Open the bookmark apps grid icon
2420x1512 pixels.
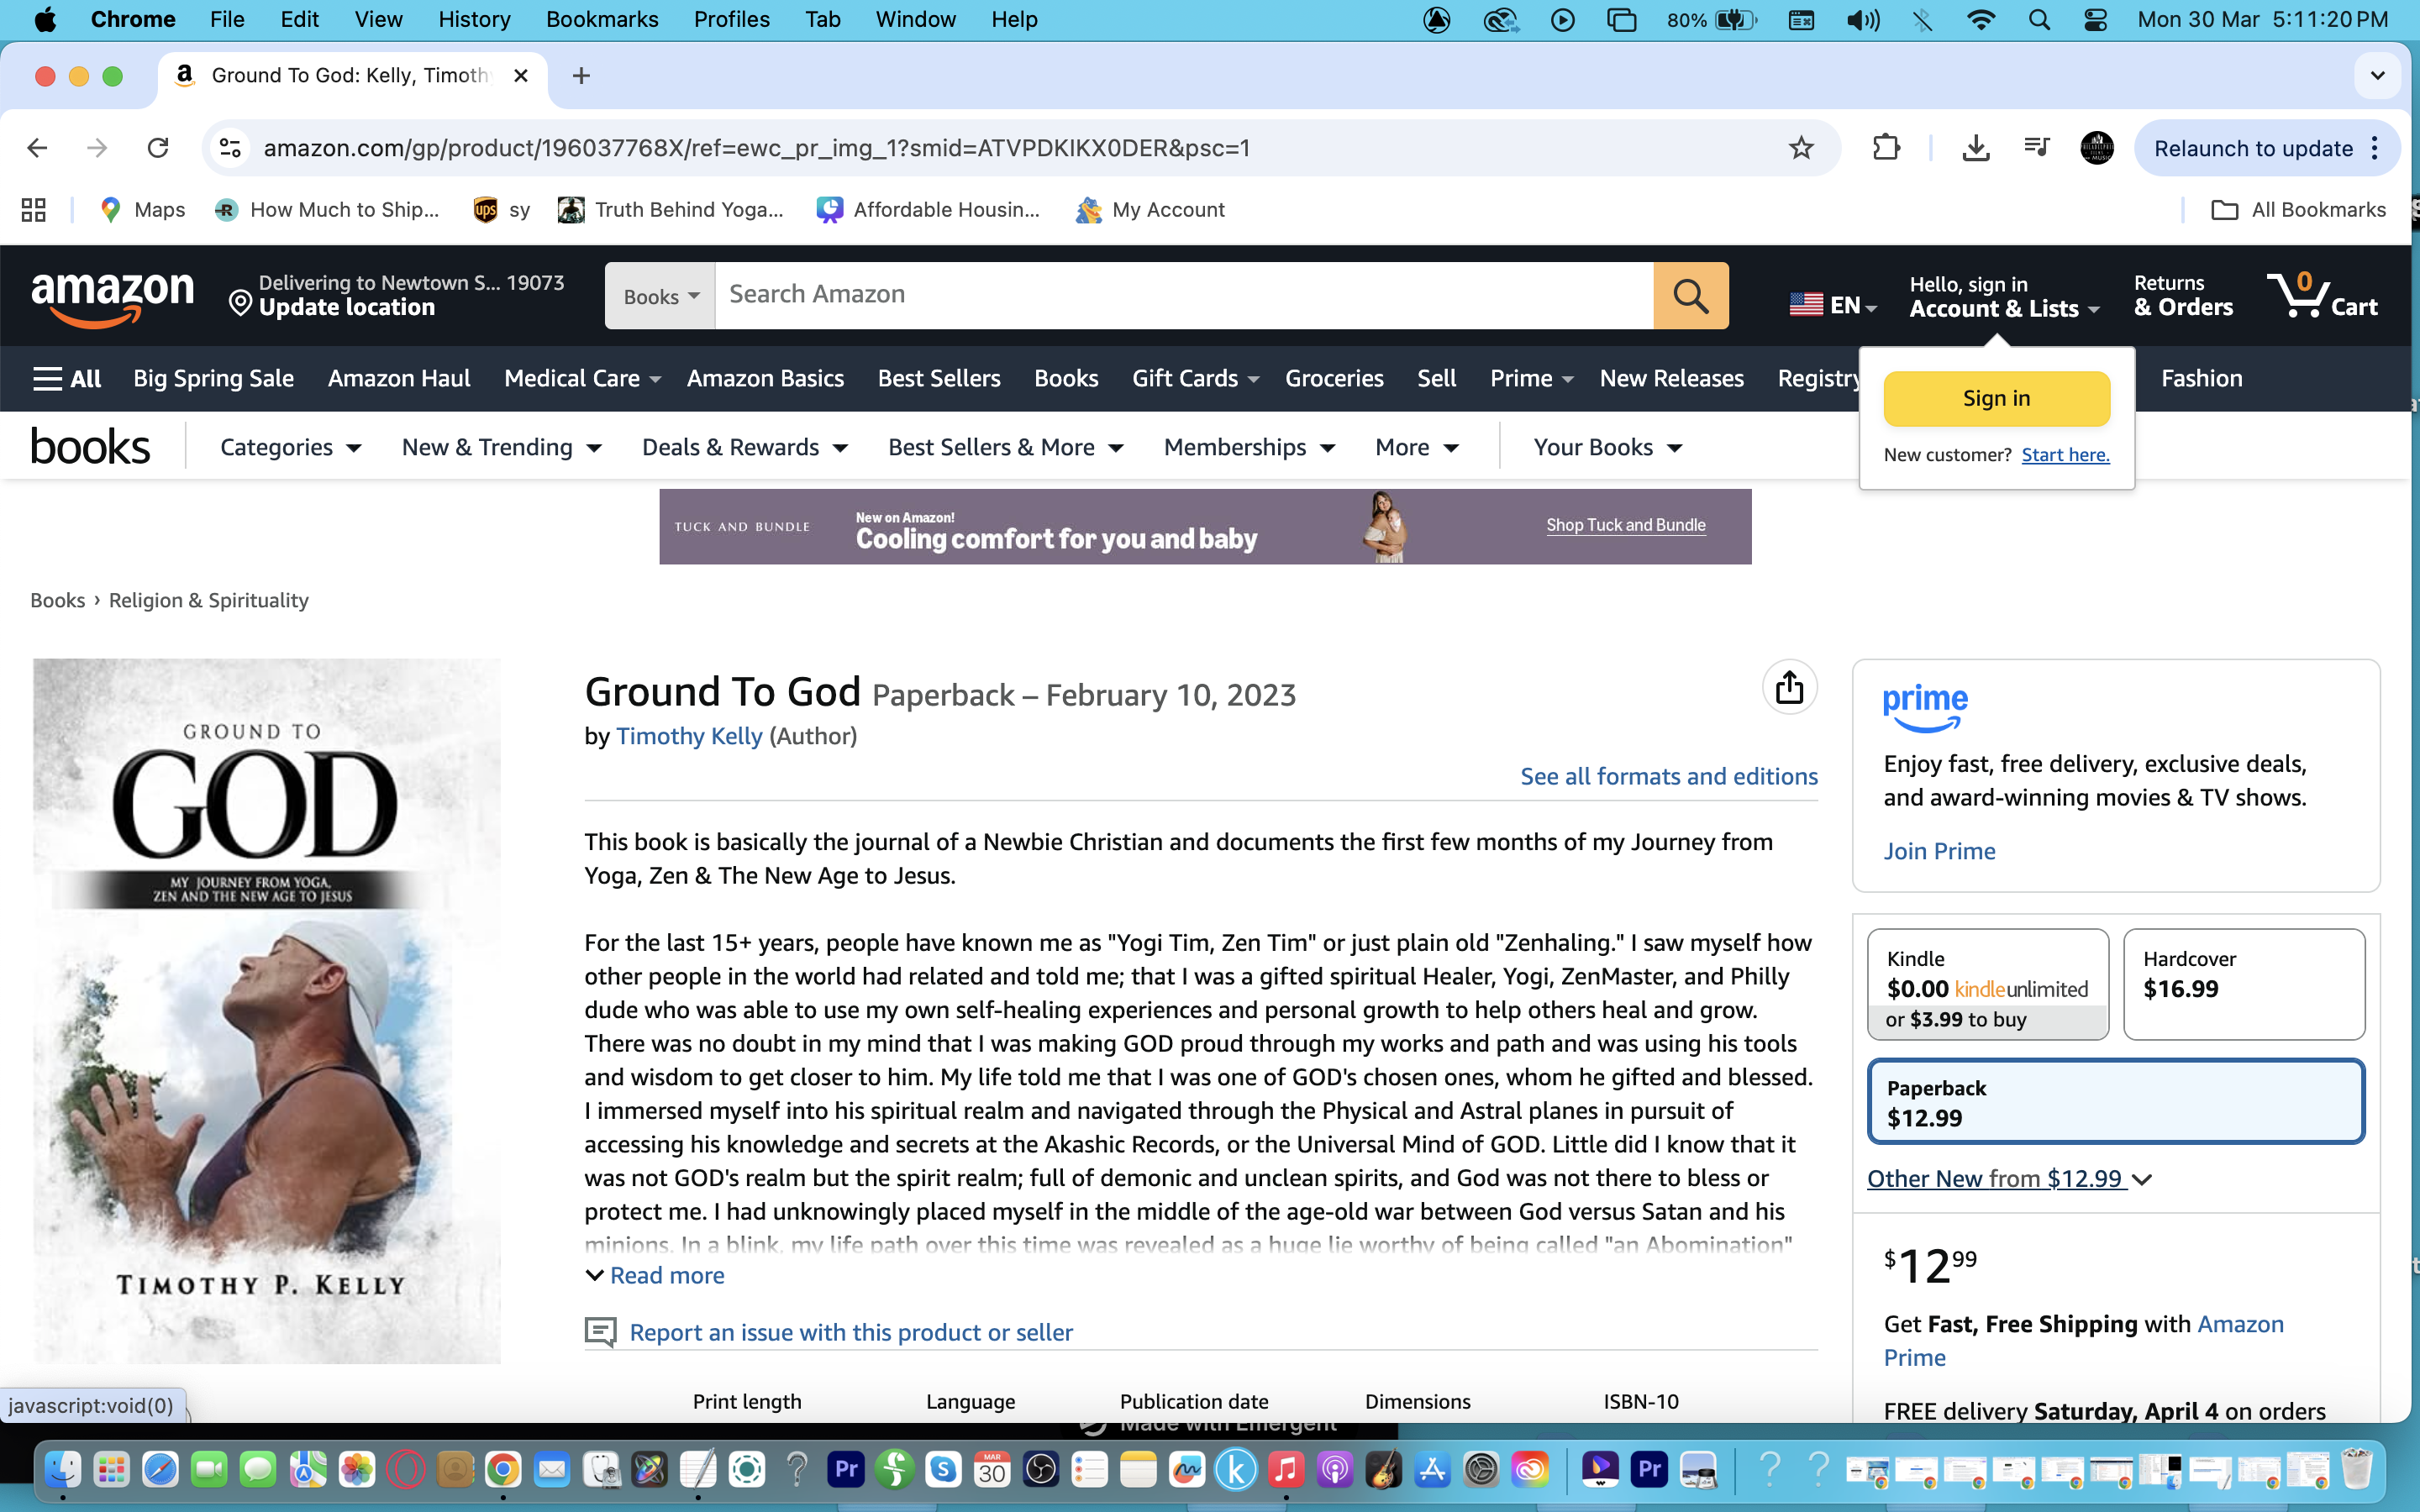(34, 209)
